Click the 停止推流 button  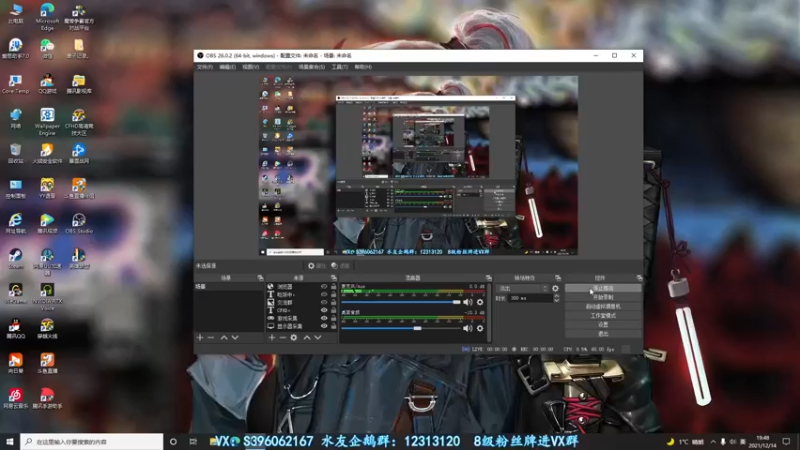point(603,288)
